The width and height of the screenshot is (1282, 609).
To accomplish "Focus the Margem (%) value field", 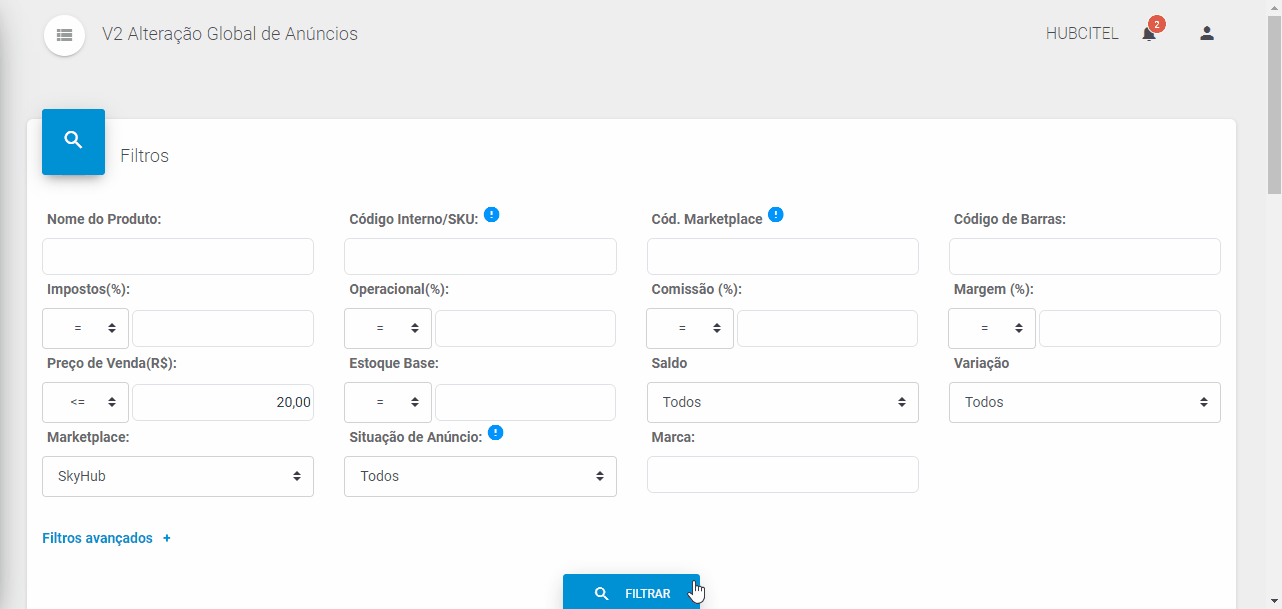I will (1130, 328).
